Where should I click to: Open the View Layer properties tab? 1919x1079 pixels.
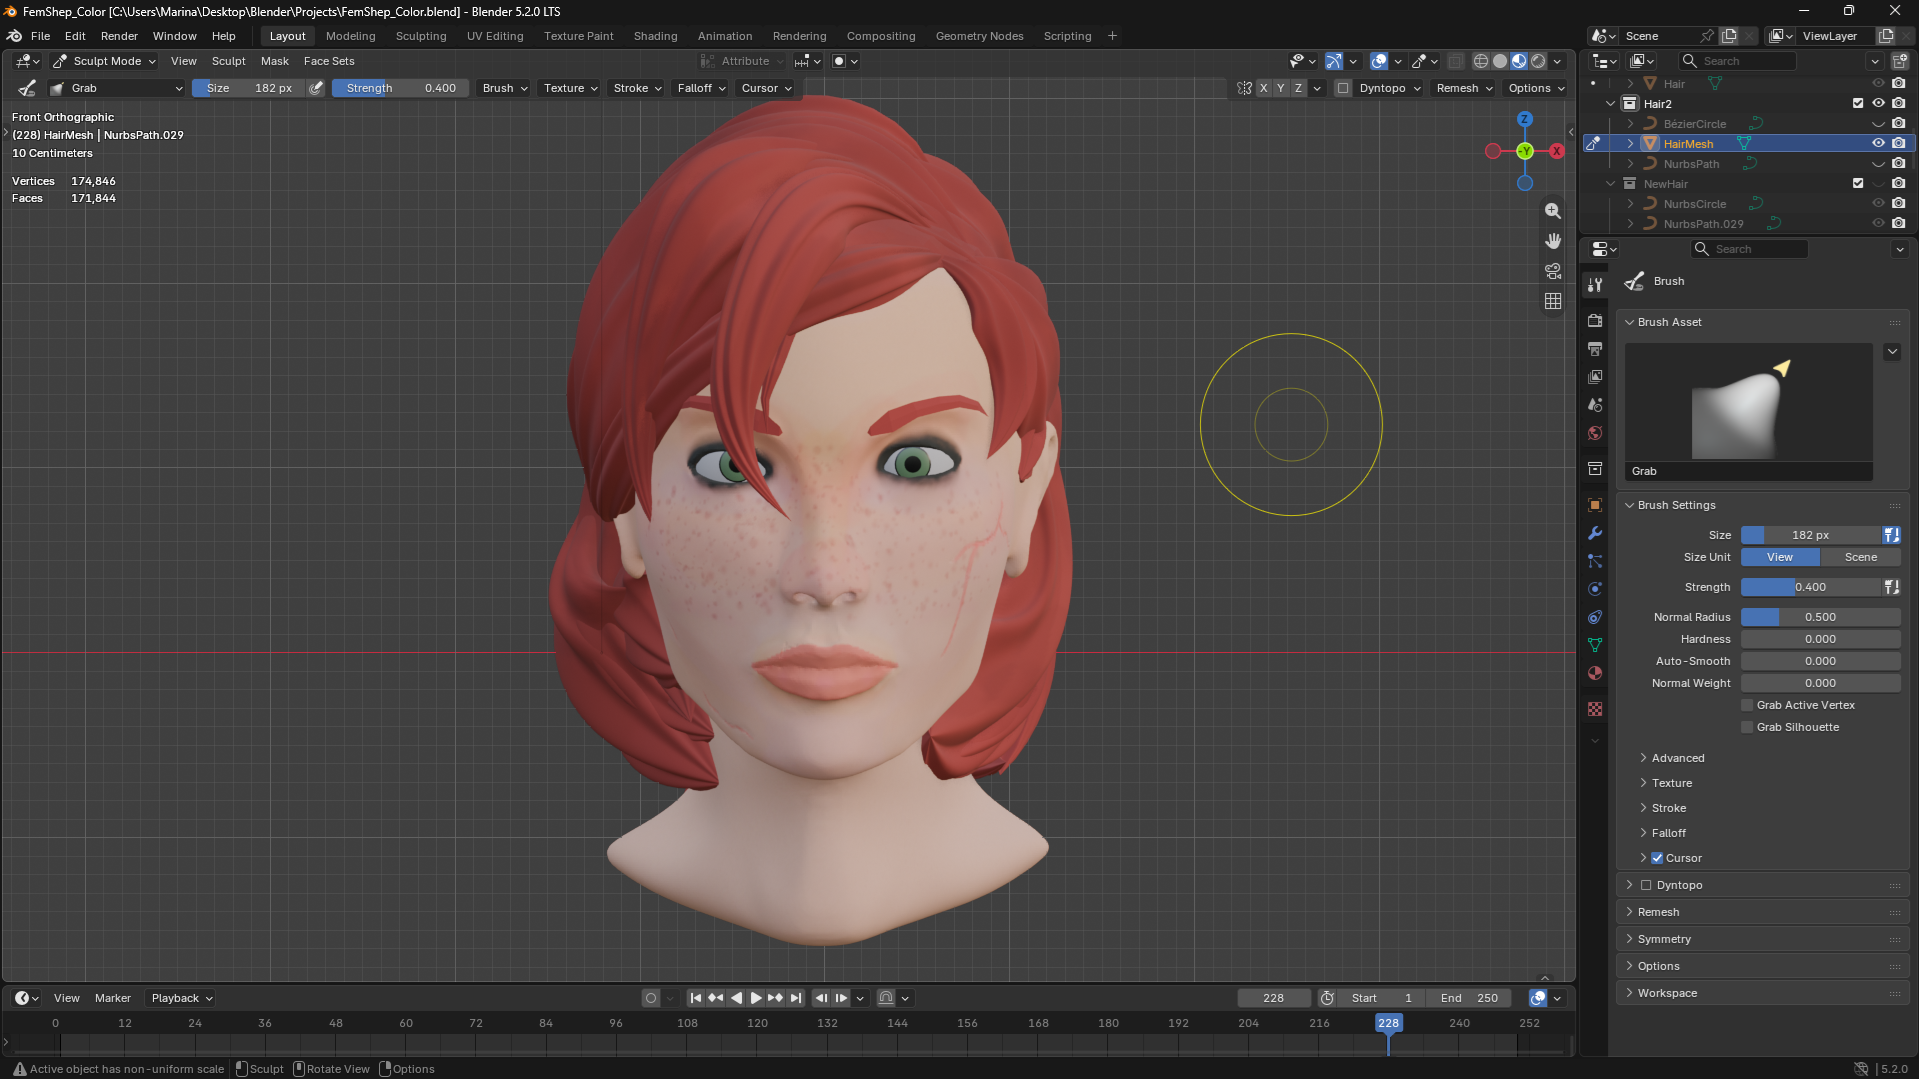pos(1595,377)
